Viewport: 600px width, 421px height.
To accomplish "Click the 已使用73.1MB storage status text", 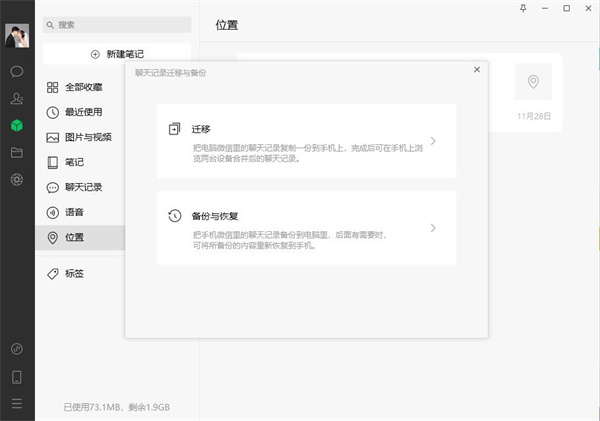I will pyautogui.click(x=117, y=407).
